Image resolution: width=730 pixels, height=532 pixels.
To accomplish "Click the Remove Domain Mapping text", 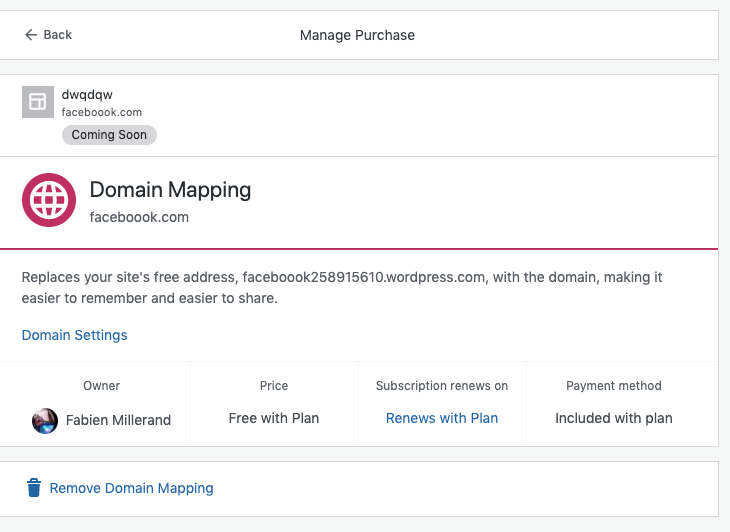I will (x=131, y=488).
